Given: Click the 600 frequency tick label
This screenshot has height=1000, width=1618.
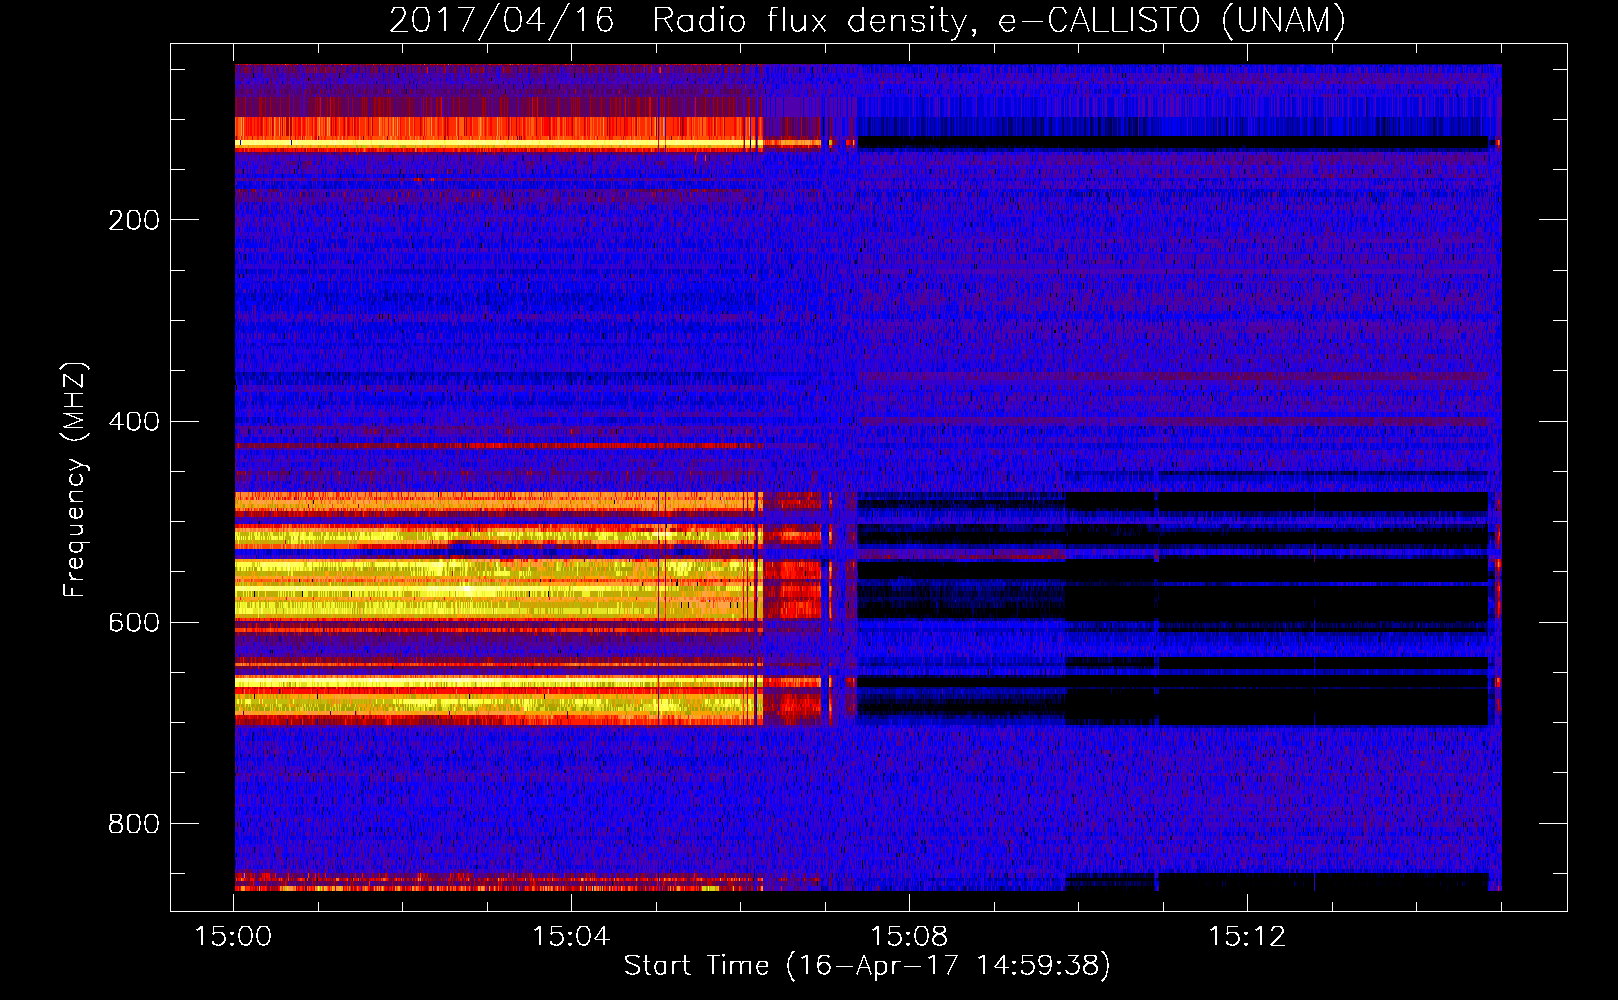Looking at the screenshot, I should click(x=134, y=623).
